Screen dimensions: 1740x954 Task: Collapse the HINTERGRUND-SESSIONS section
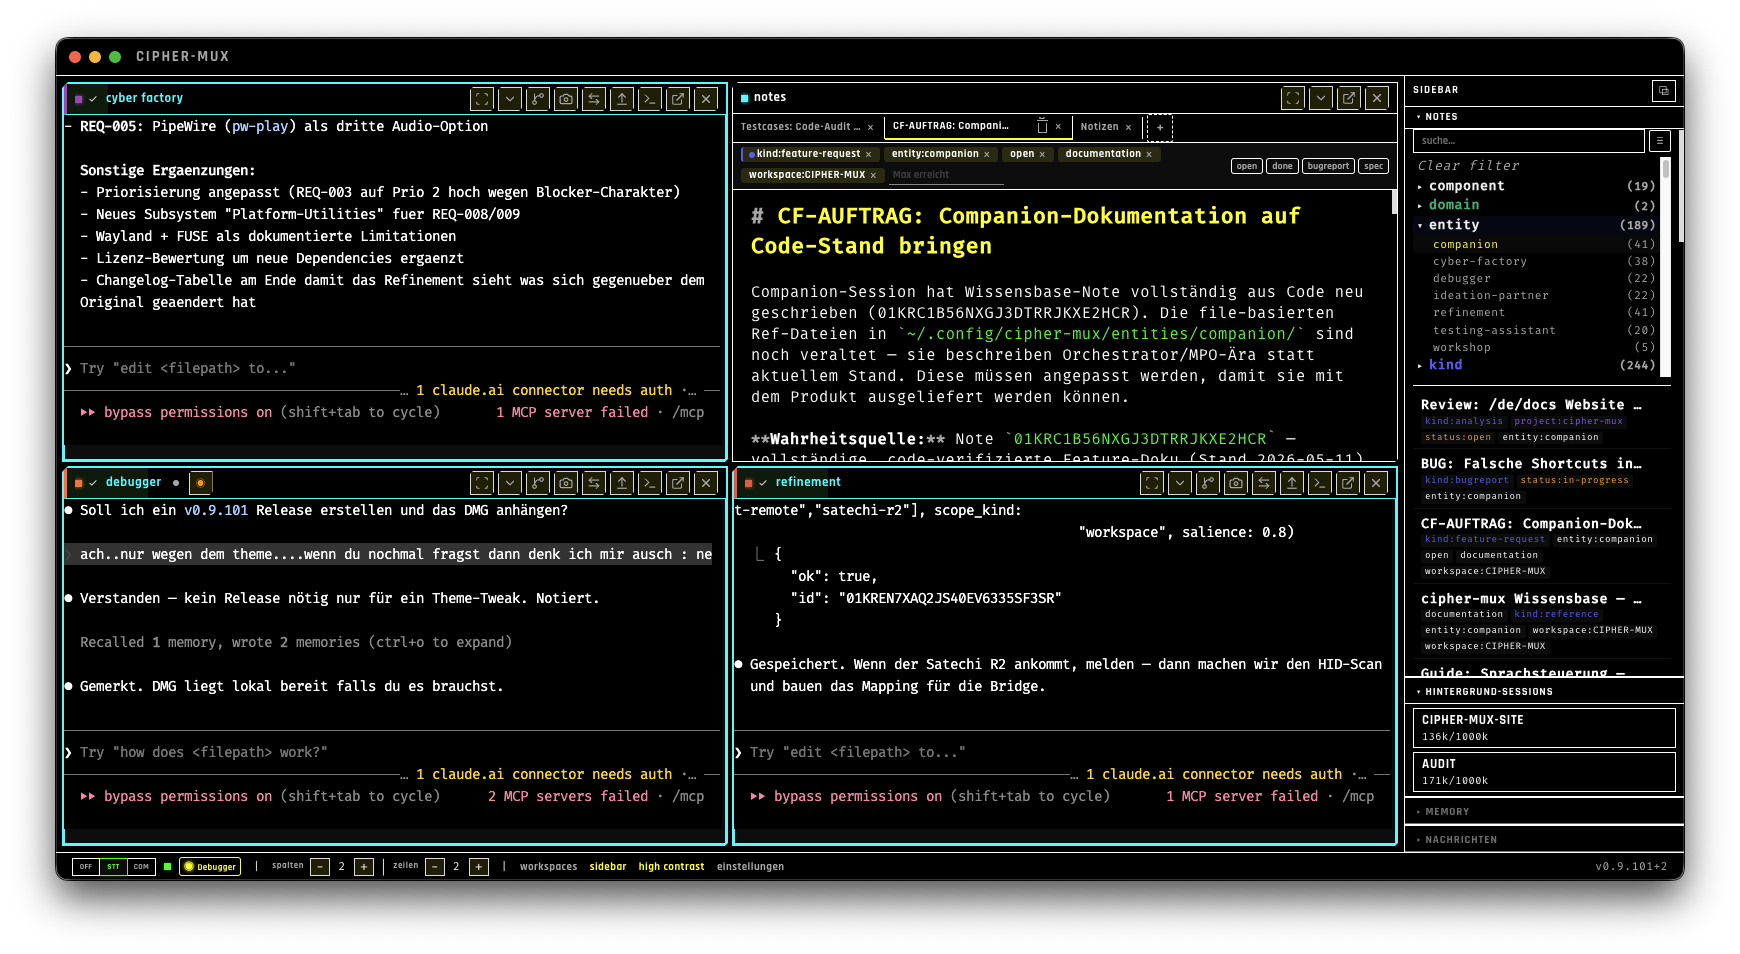point(1544,692)
